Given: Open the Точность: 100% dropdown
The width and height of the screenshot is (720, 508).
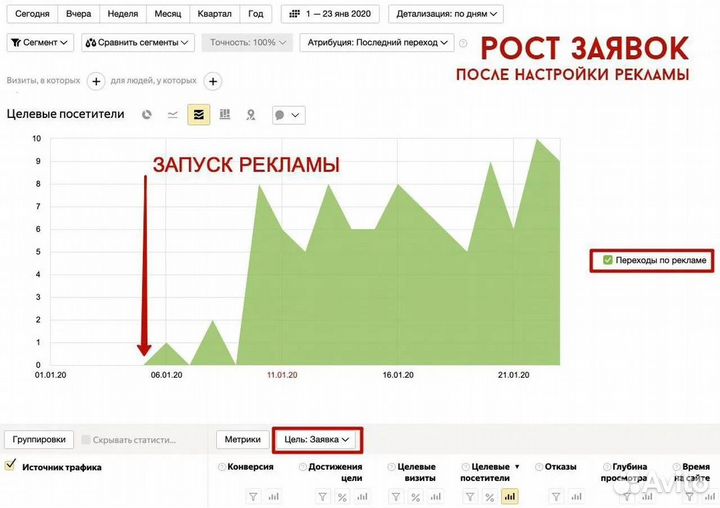Looking at the screenshot, I should point(247,43).
